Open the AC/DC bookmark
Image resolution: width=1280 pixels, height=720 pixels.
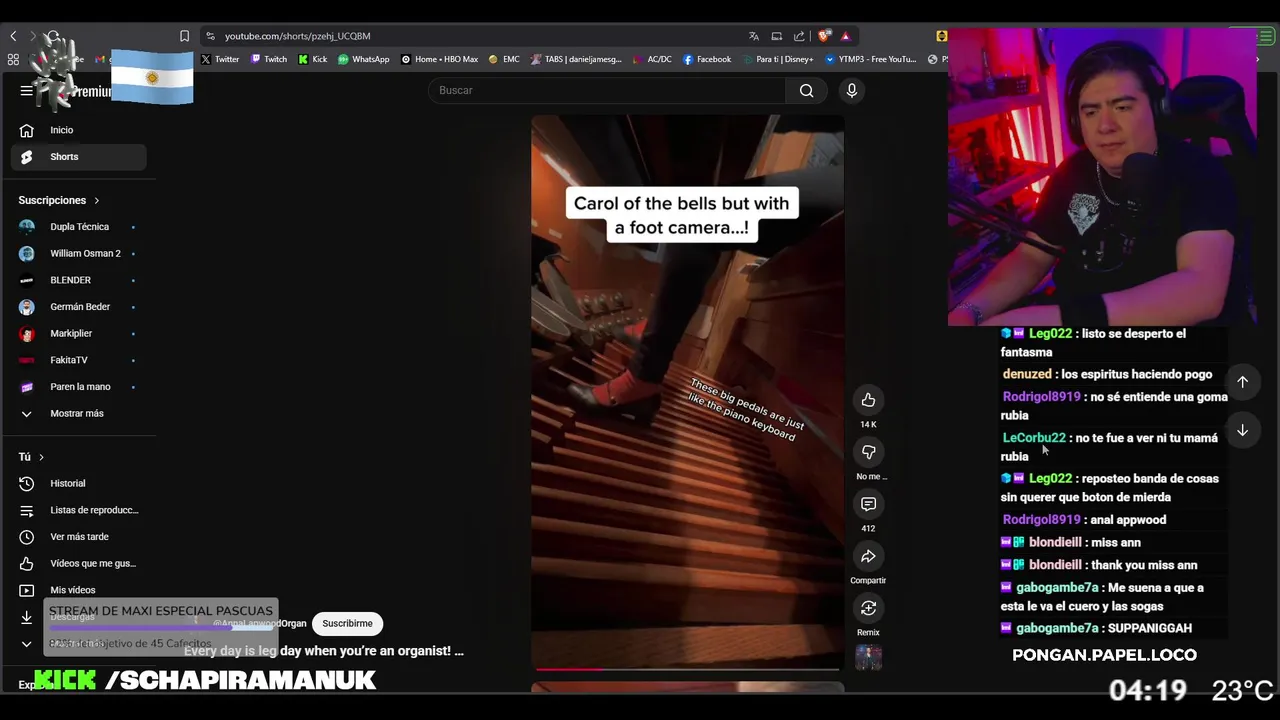652,59
